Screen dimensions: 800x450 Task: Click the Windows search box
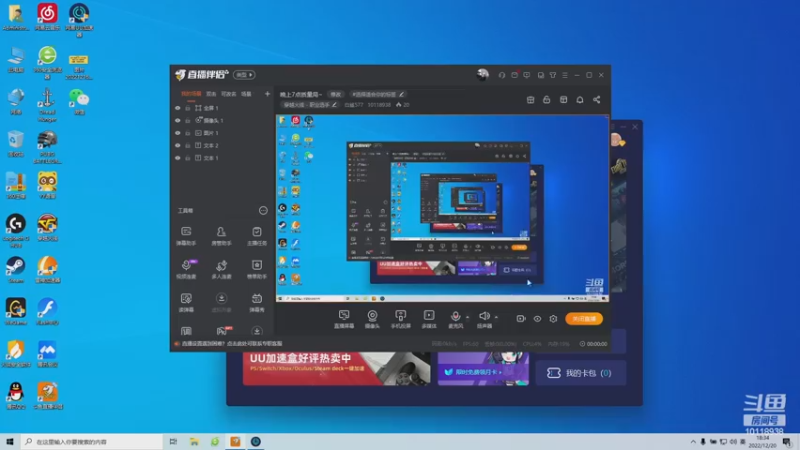(x=91, y=442)
